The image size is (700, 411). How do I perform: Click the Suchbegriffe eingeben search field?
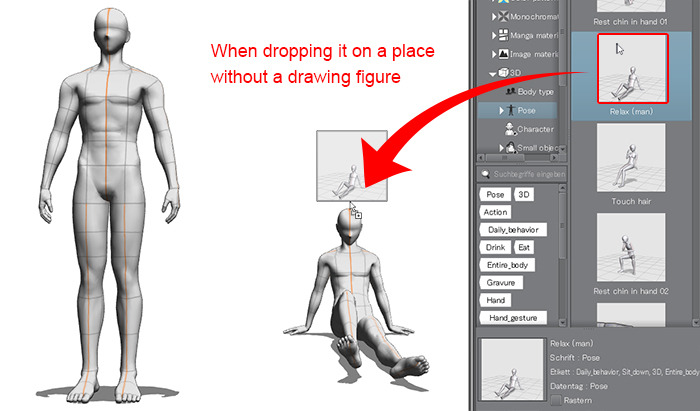point(522,174)
